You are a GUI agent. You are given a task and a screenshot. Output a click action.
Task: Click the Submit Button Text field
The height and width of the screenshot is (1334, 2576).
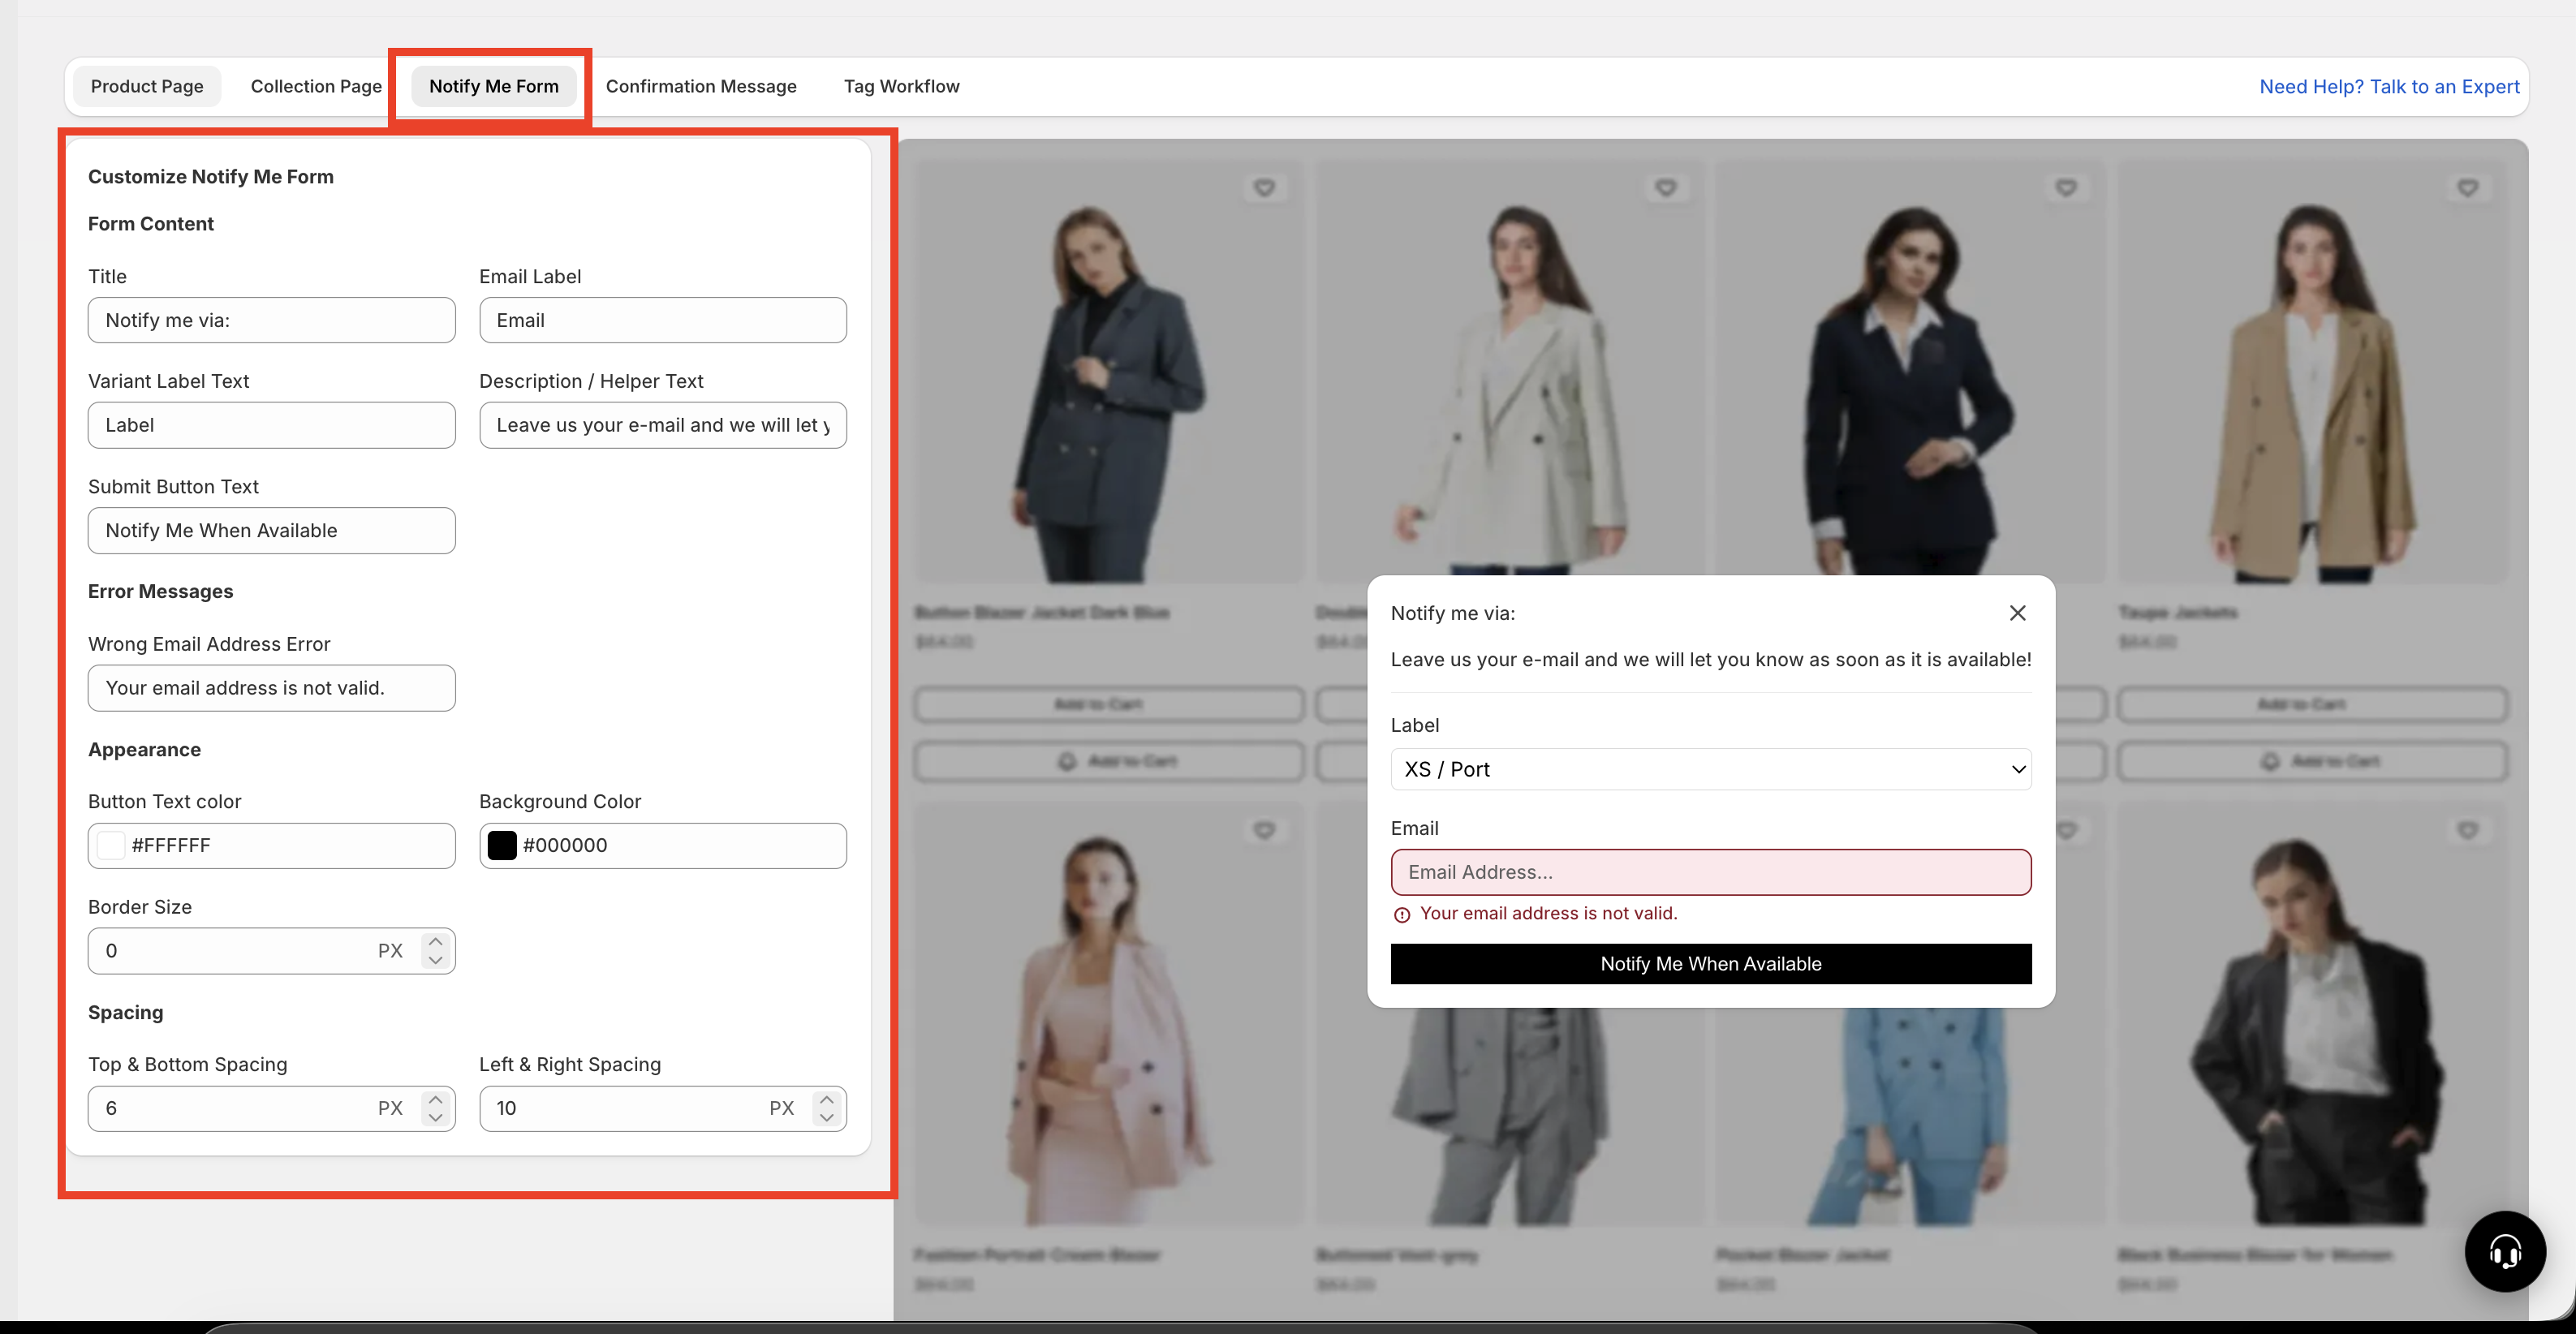click(x=271, y=530)
